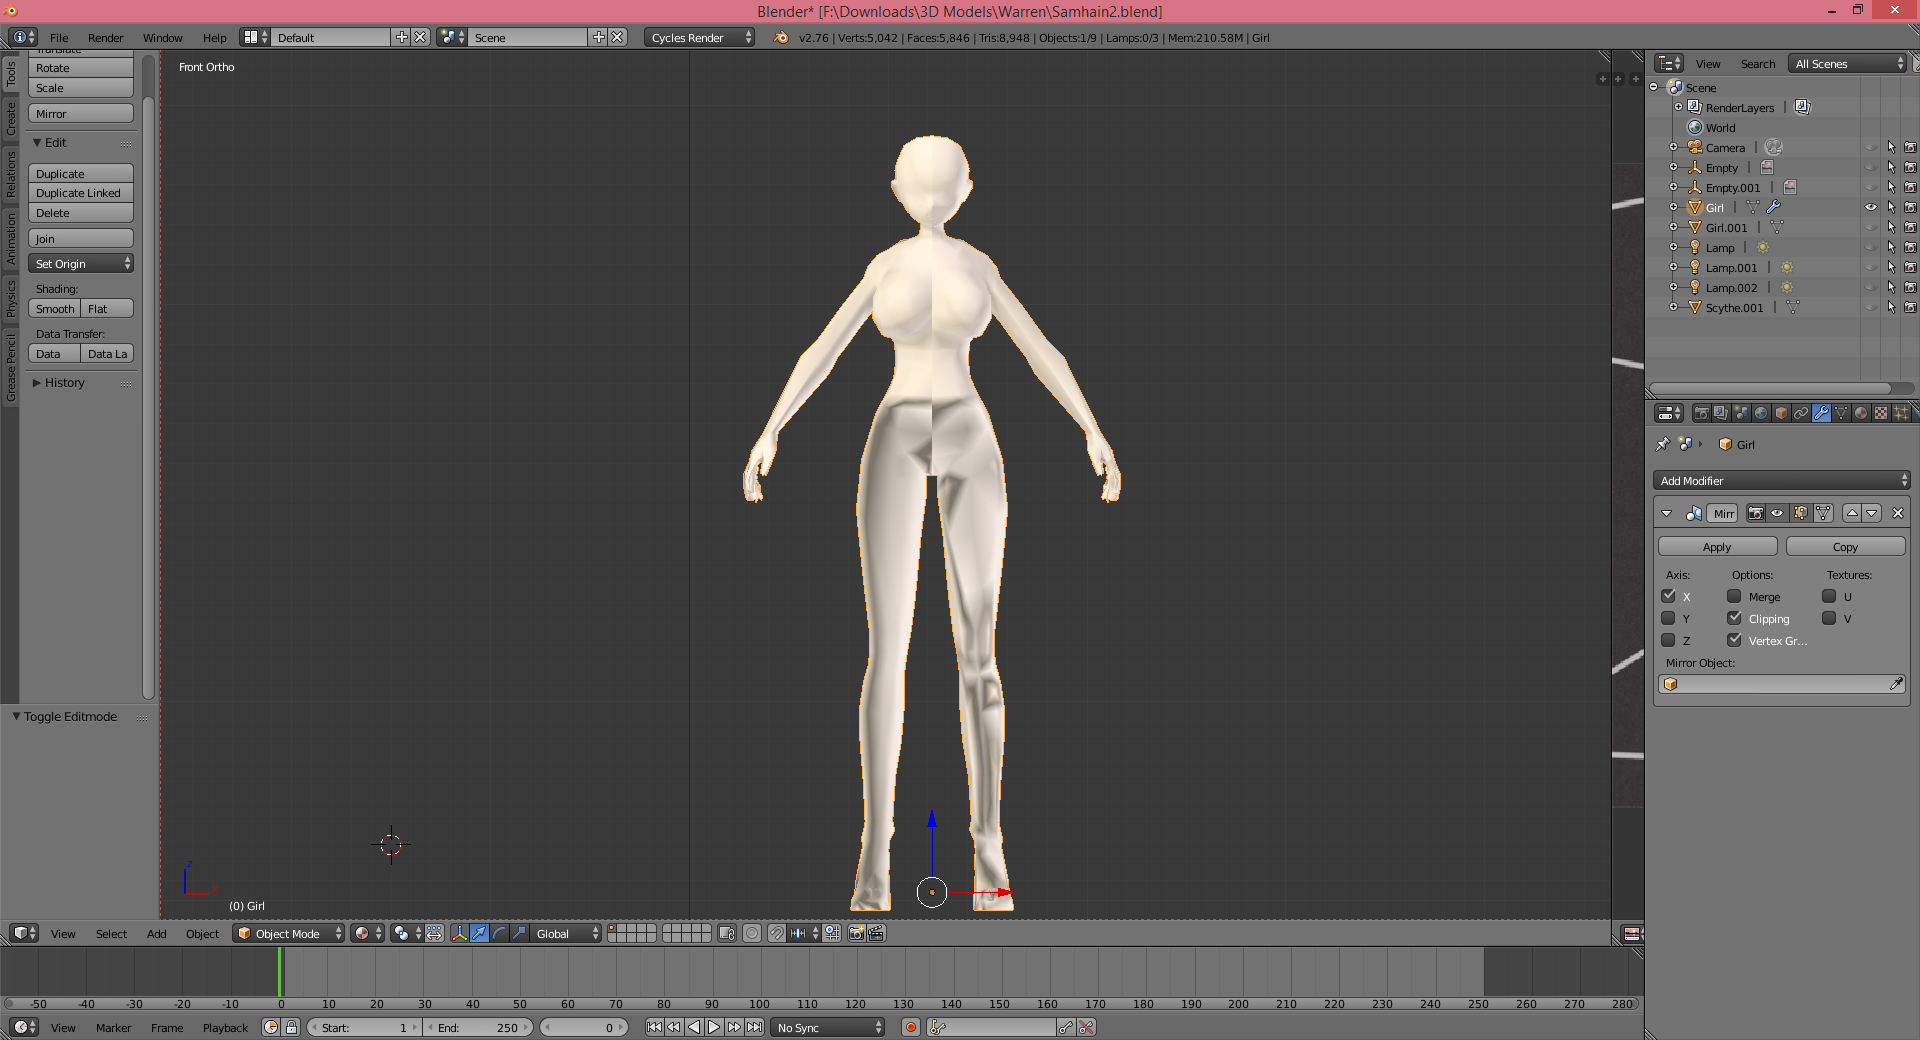Click the Join button
Viewport: 1920px width, 1040px height.
pyautogui.click(x=81, y=239)
